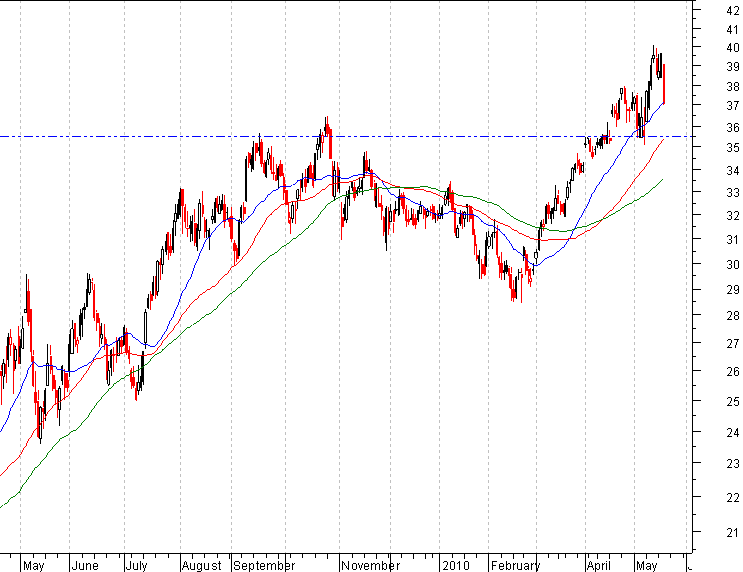The width and height of the screenshot is (743, 572).
Task: Click the "May" label next to June
Action: coord(33,565)
